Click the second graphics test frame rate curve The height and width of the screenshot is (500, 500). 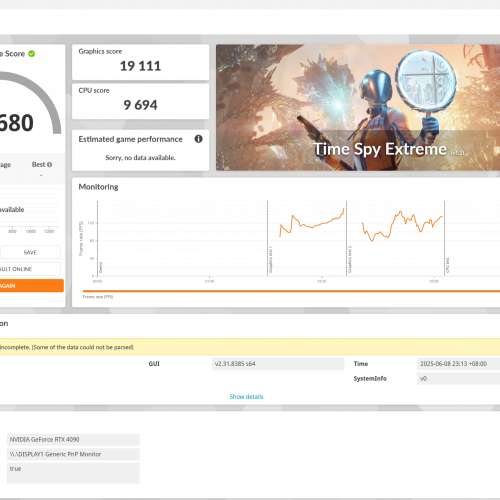tap(402, 225)
